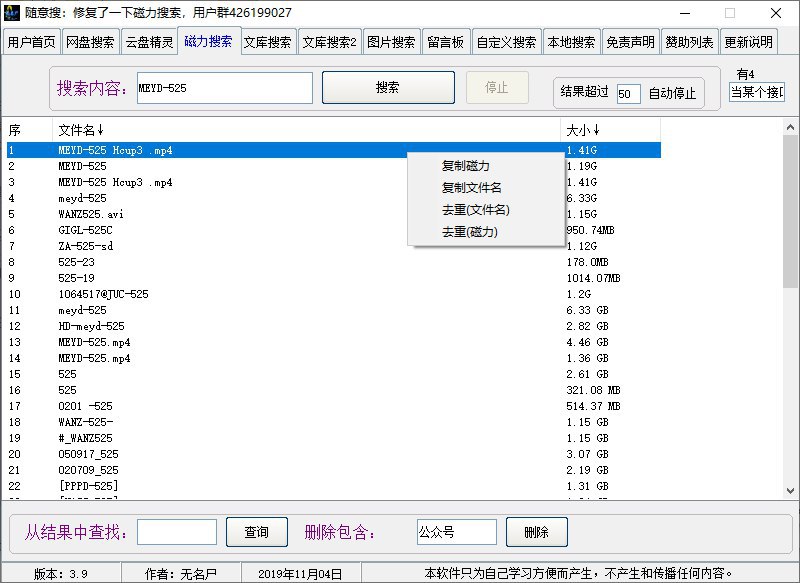The width and height of the screenshot is (800, 583).
Task: Select the WANZ-525- row
Action: 334,422
